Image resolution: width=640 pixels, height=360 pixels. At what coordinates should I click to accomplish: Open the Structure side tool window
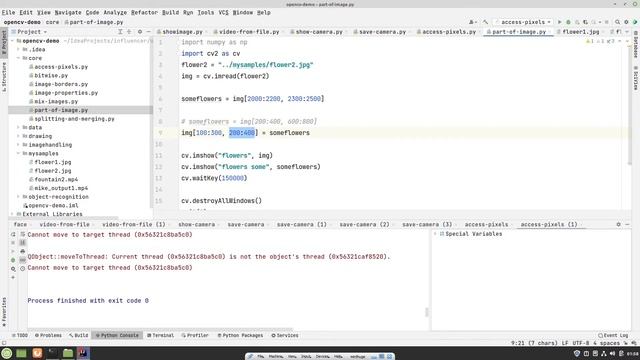(4, 77)
